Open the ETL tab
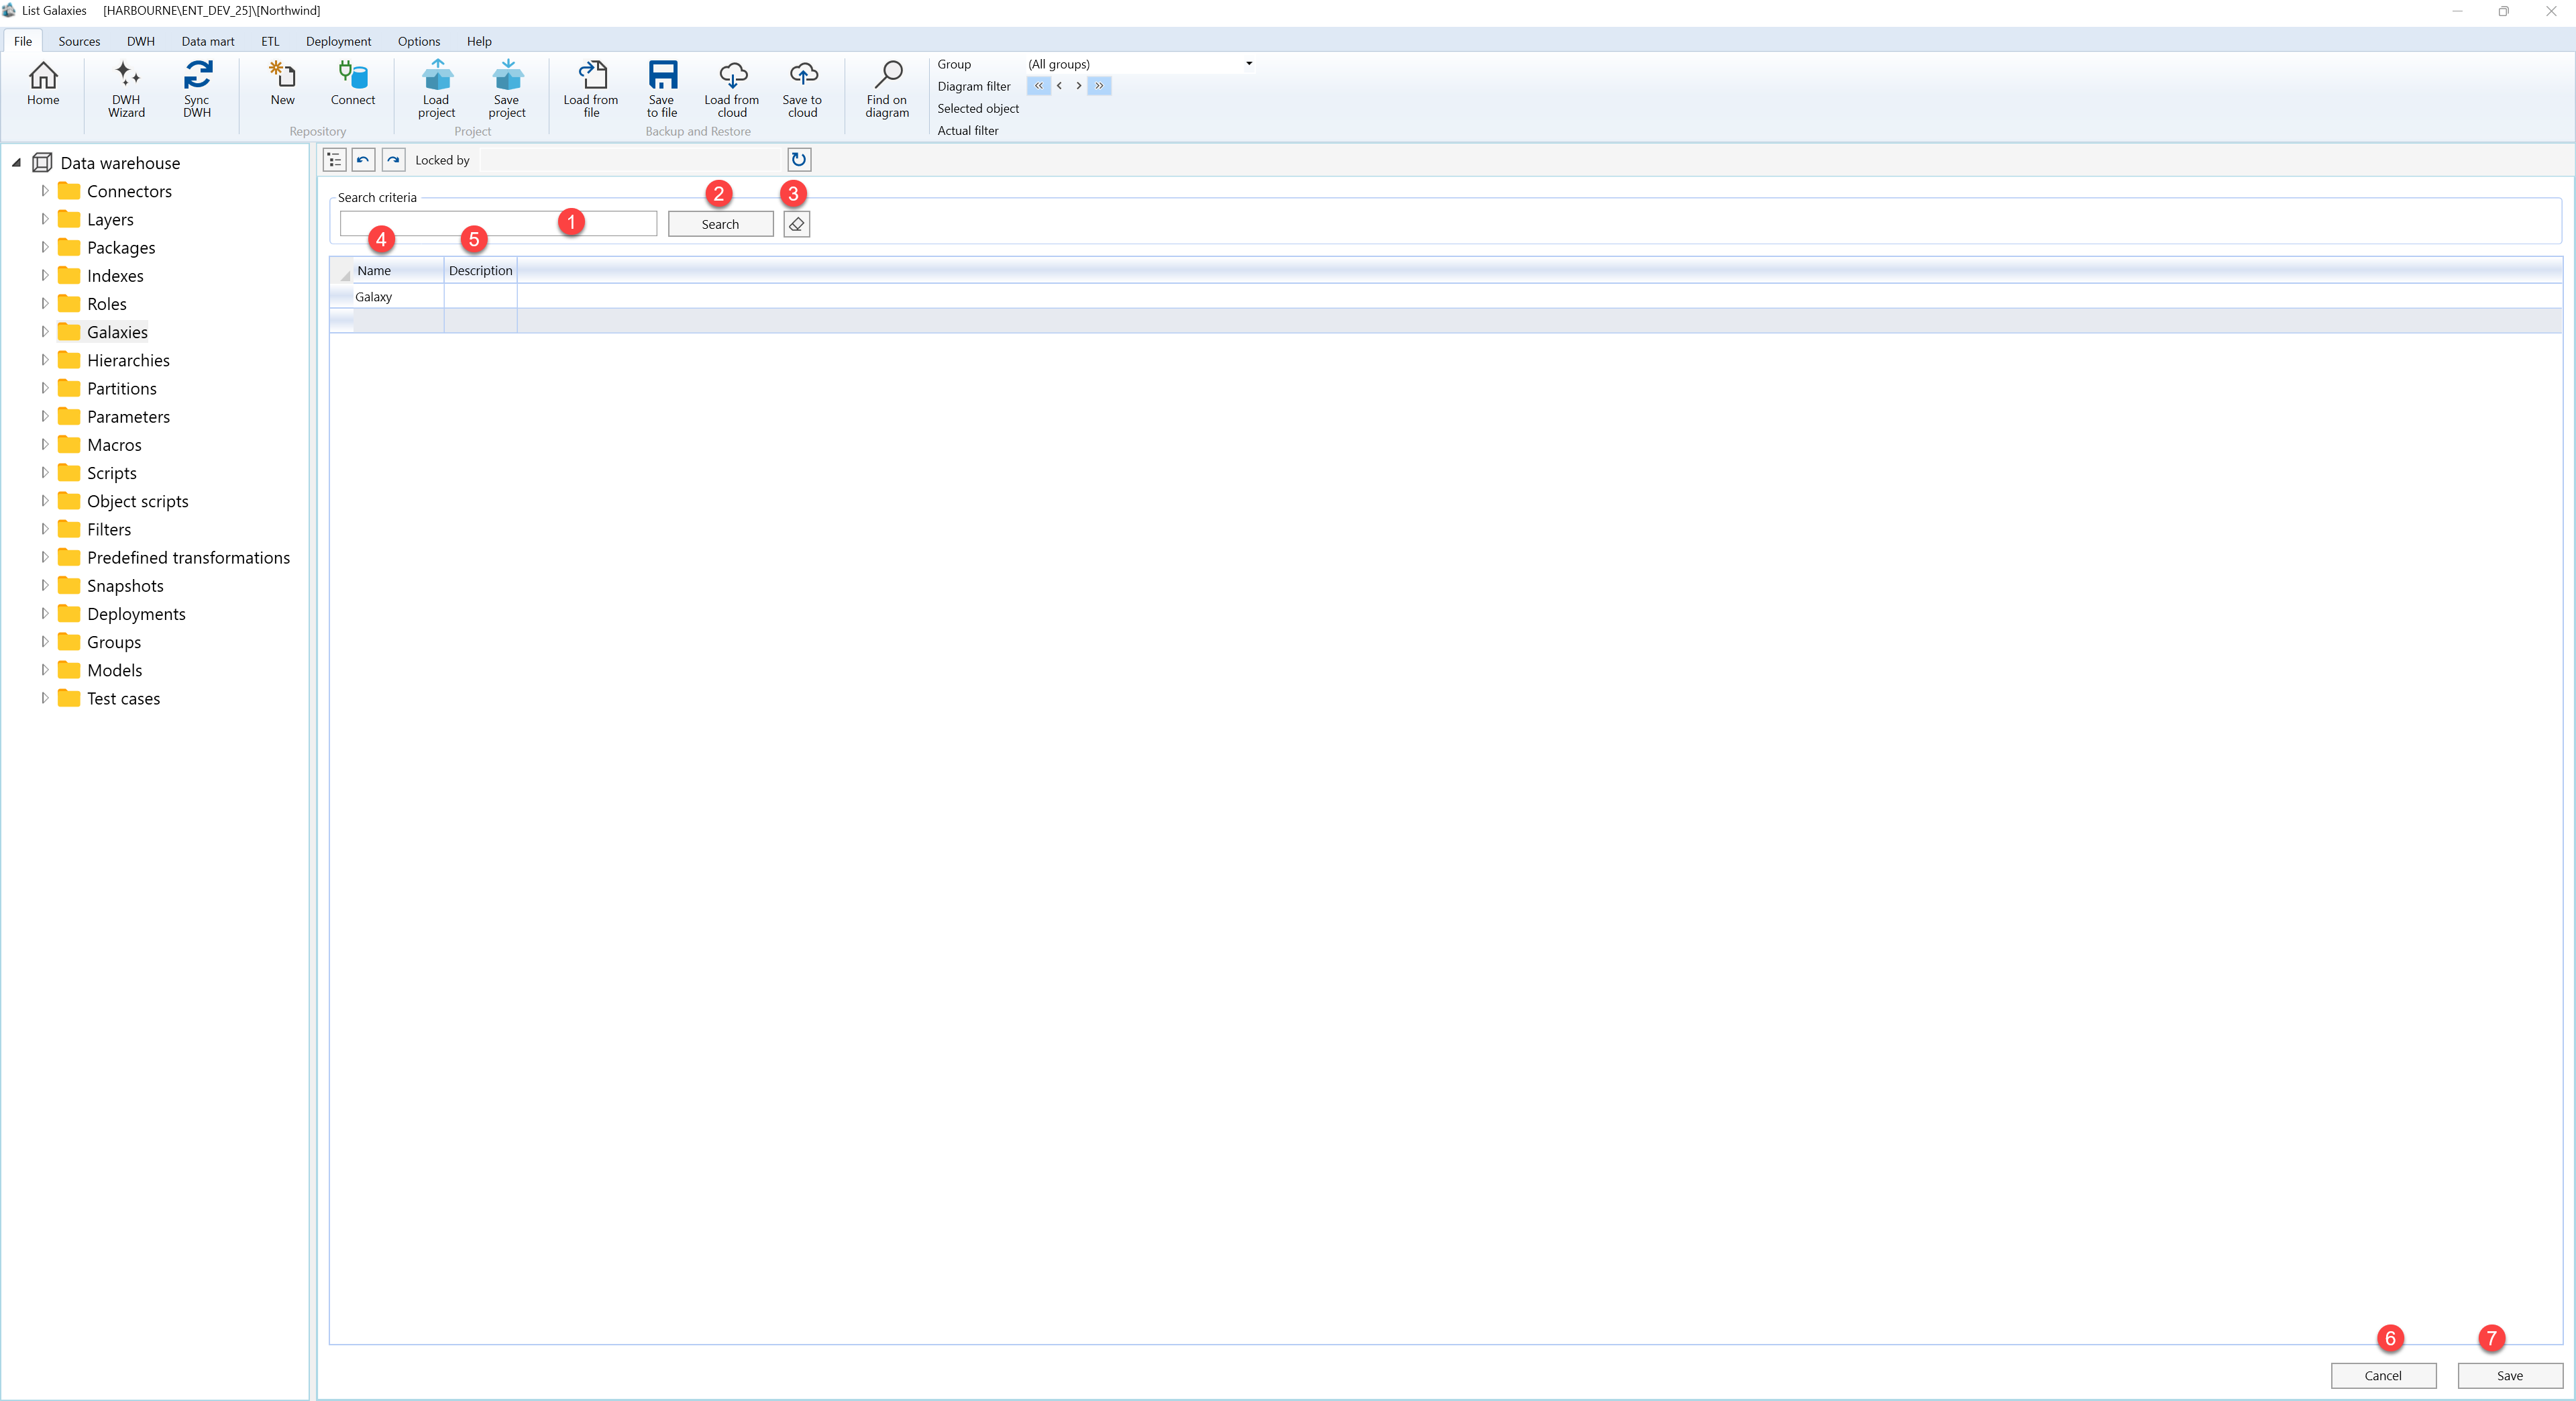The height and width of the screenshot is (1401, 2576). [x=270, y=41]
